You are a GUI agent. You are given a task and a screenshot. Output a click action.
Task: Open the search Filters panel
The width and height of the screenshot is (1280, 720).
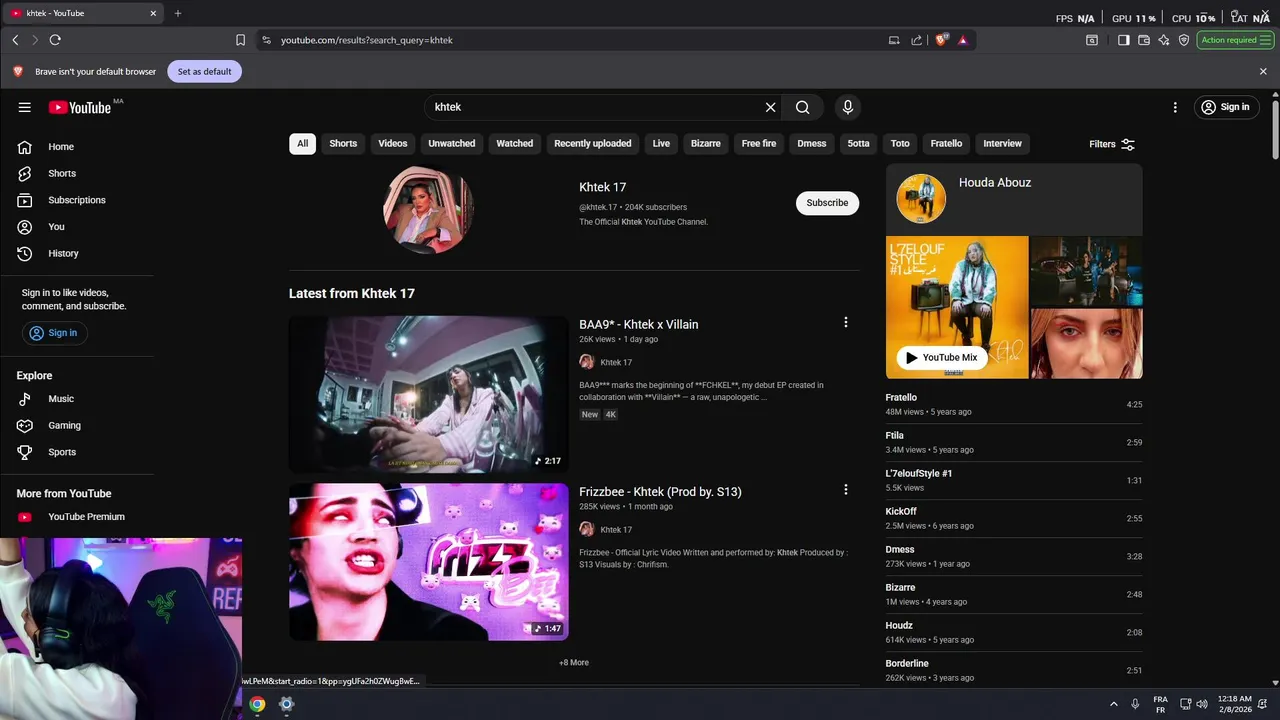tap(1112, 144)
